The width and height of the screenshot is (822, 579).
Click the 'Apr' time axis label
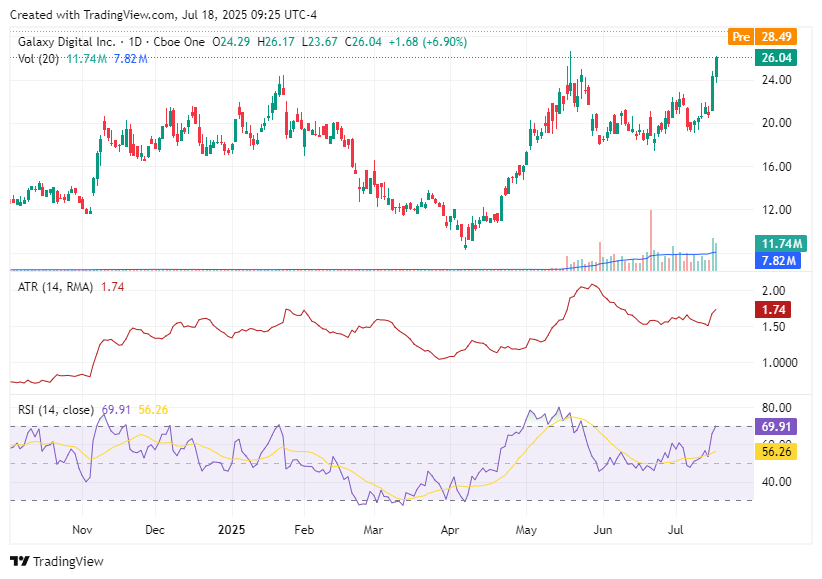click(x=450, y=530)
